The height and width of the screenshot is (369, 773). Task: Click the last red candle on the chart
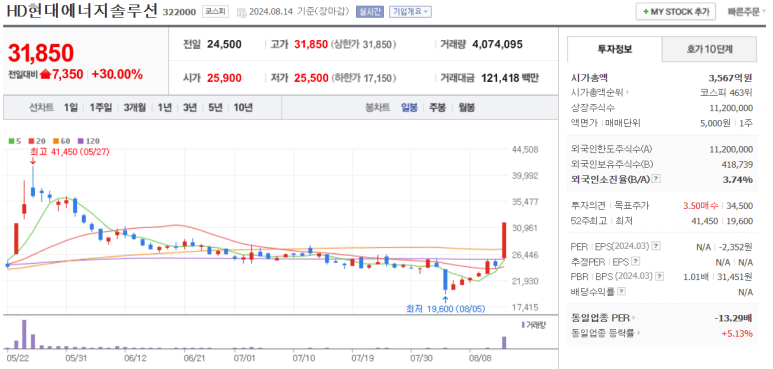coord(504,240)
